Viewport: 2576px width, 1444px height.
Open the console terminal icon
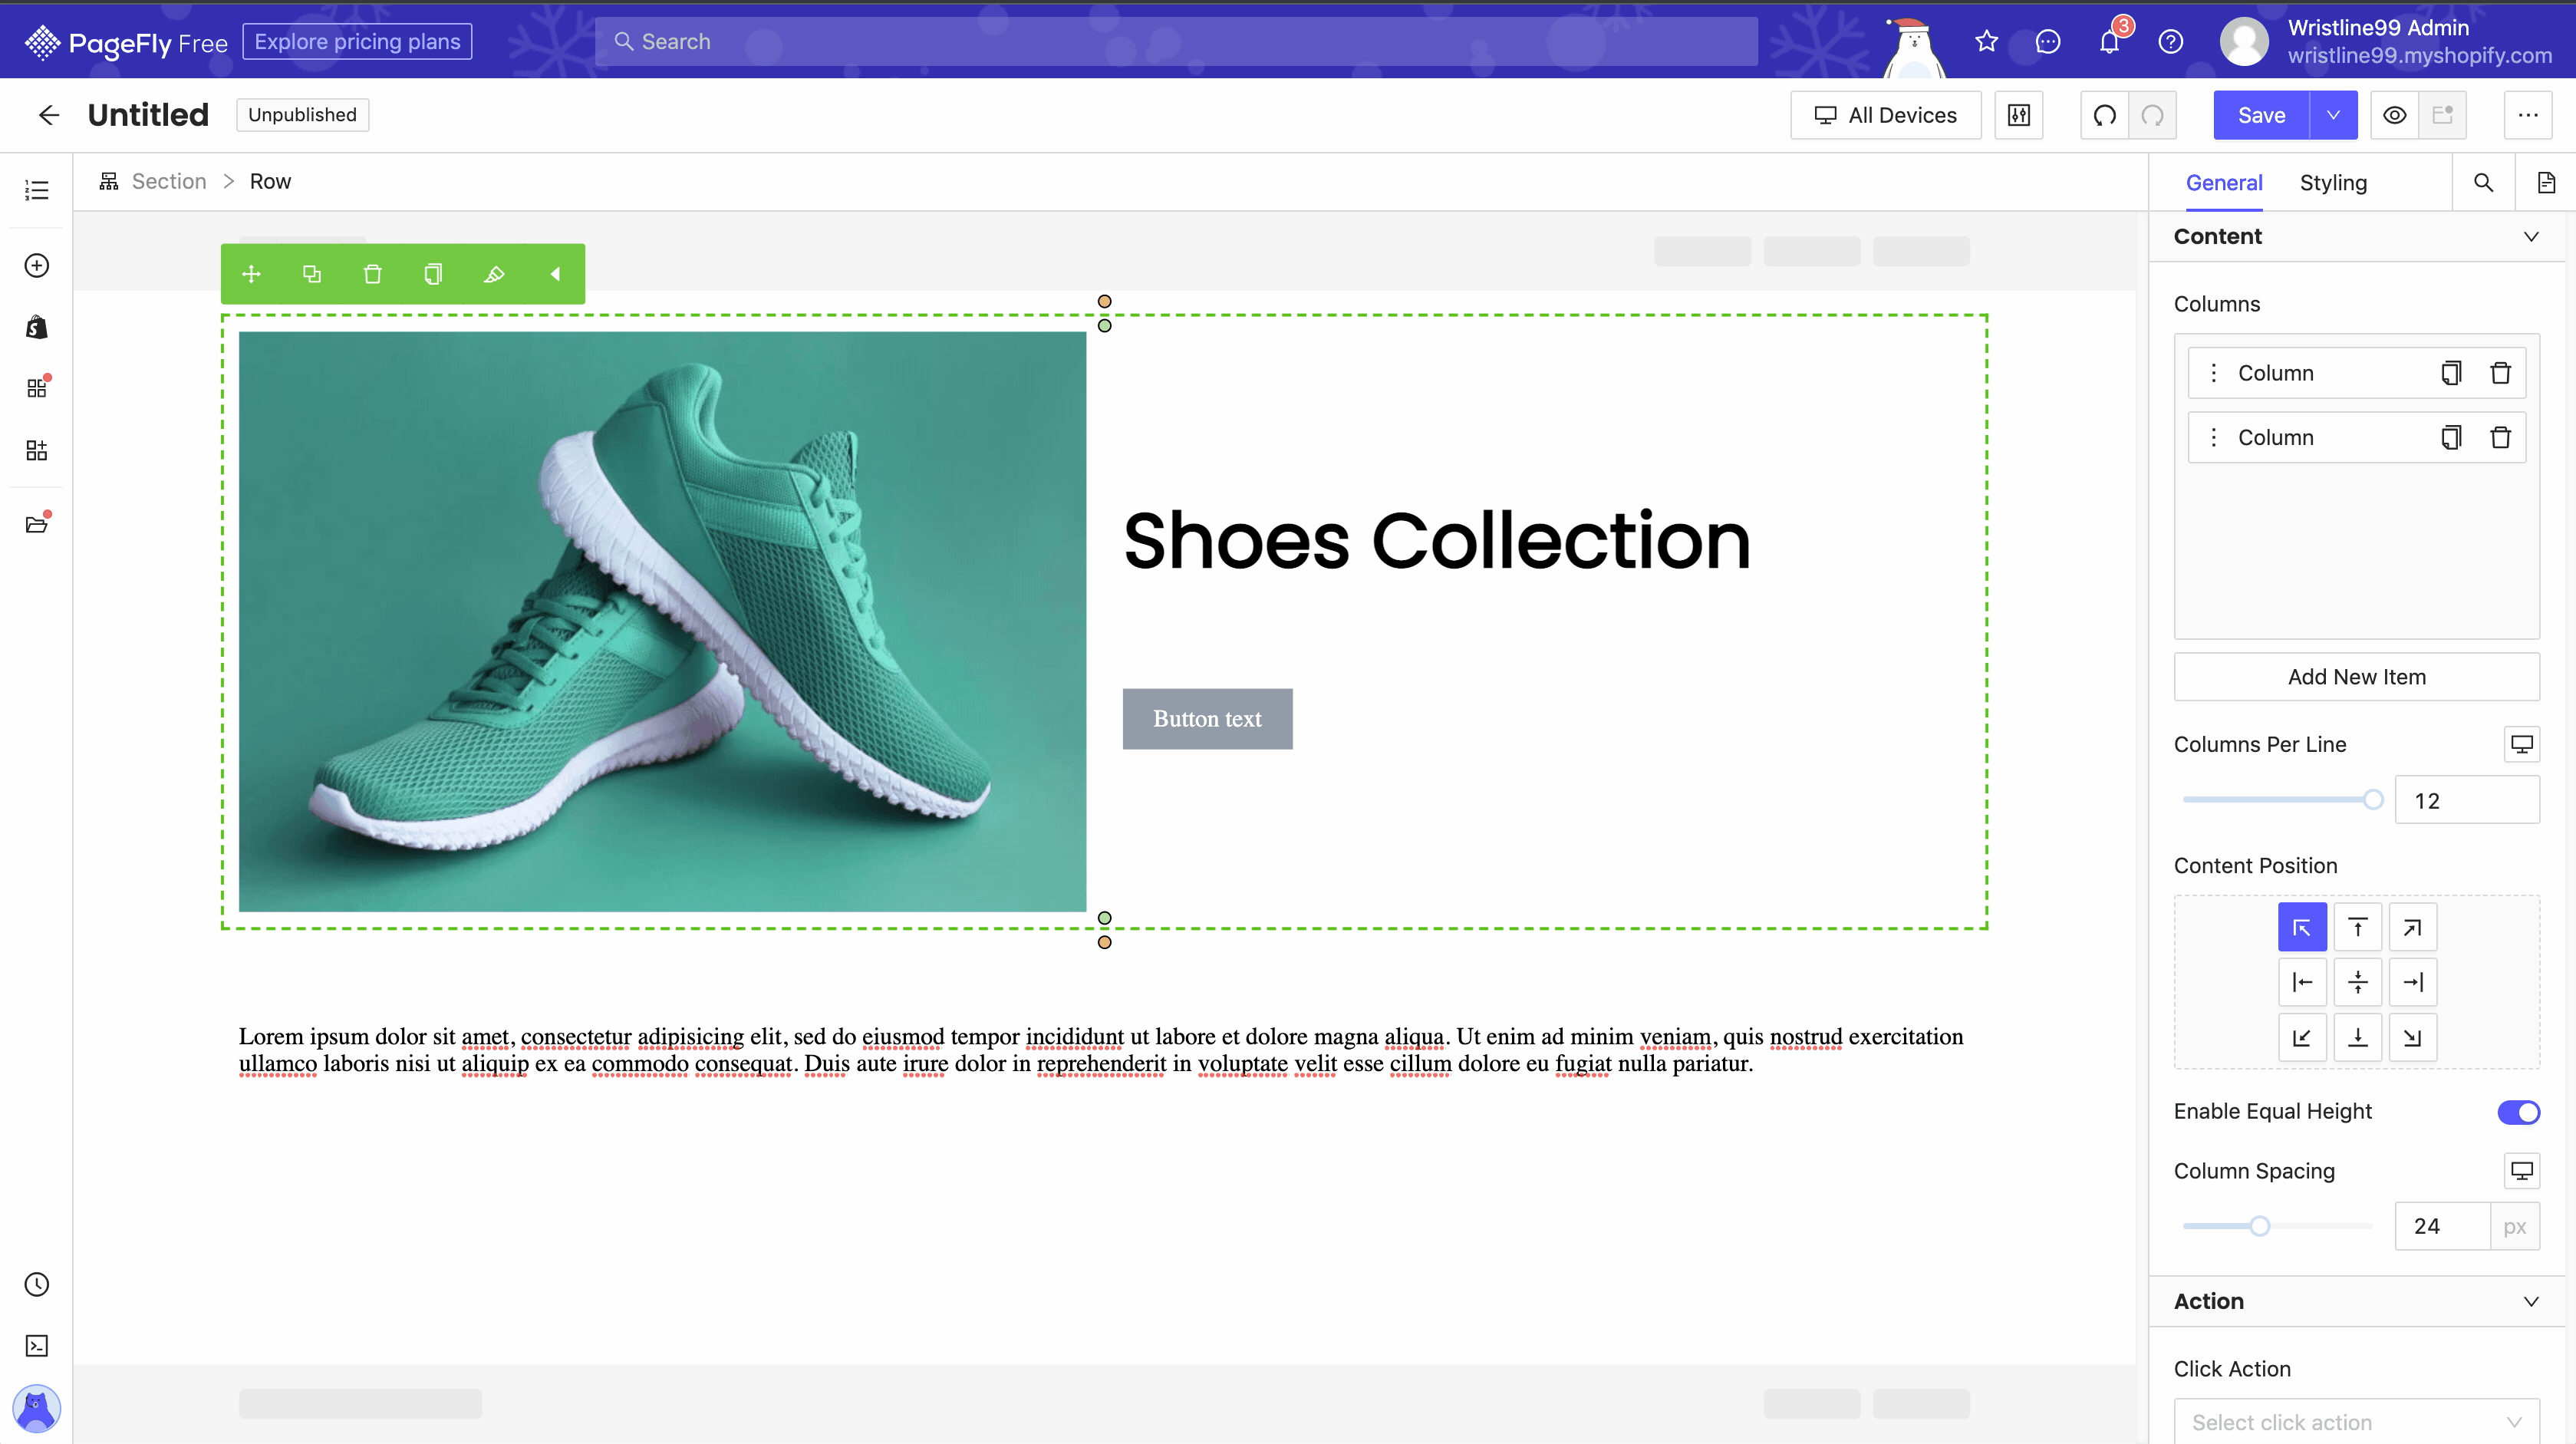coord(37,1346)
